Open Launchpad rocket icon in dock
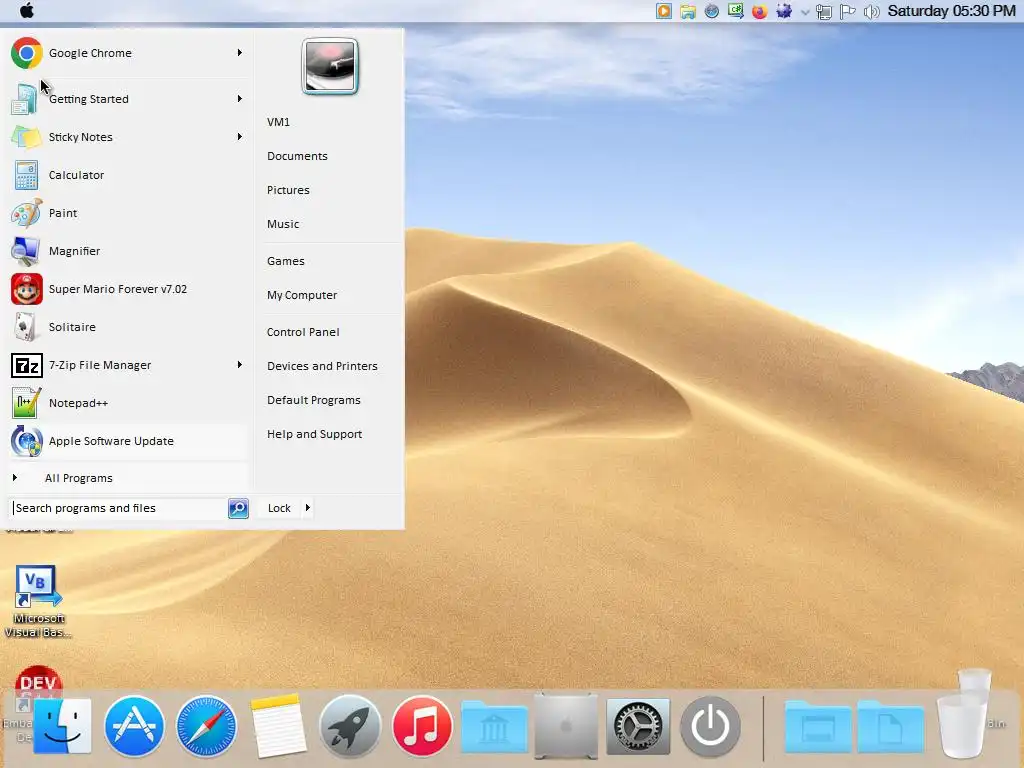 pyautogui.click(x=350, y=726)
